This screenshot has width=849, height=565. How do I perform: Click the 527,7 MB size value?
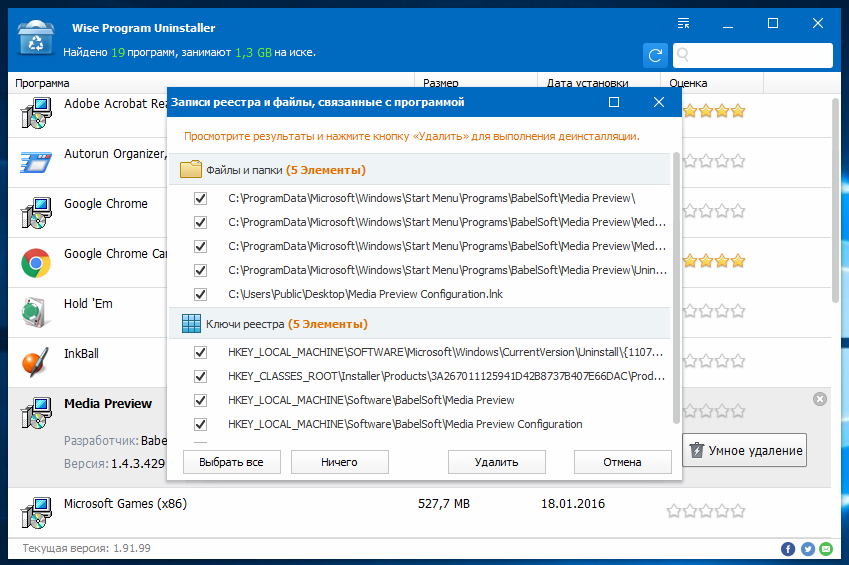(x=443, y=504)
